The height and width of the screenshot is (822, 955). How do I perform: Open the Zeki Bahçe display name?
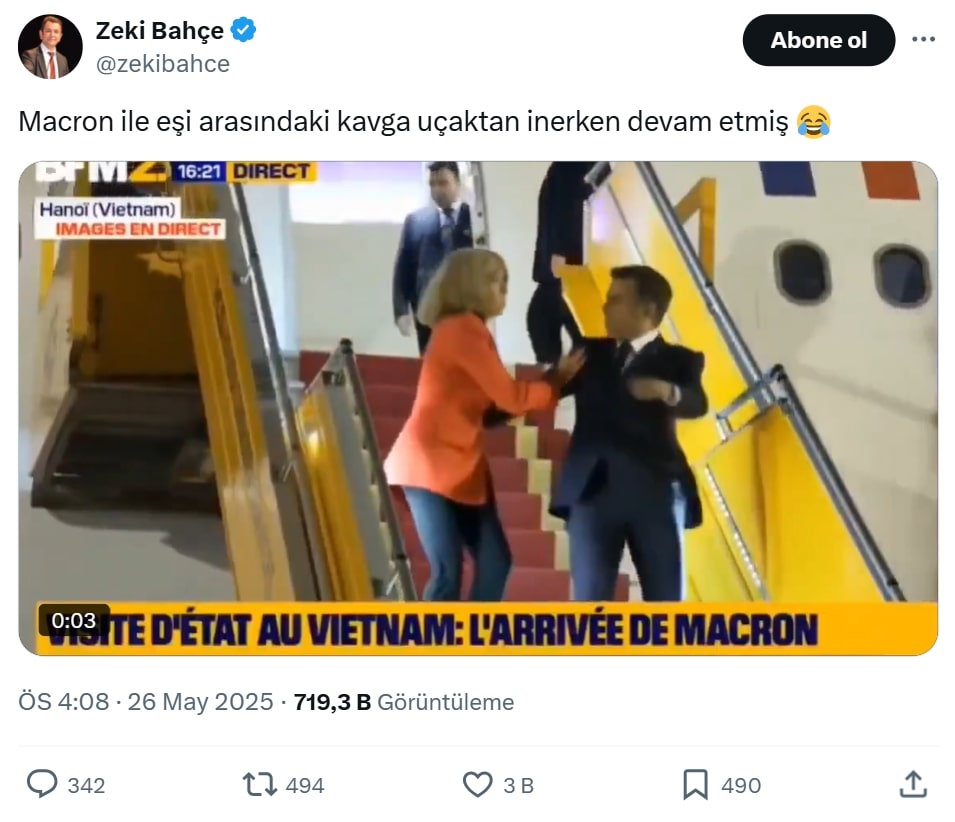(160, 30)
